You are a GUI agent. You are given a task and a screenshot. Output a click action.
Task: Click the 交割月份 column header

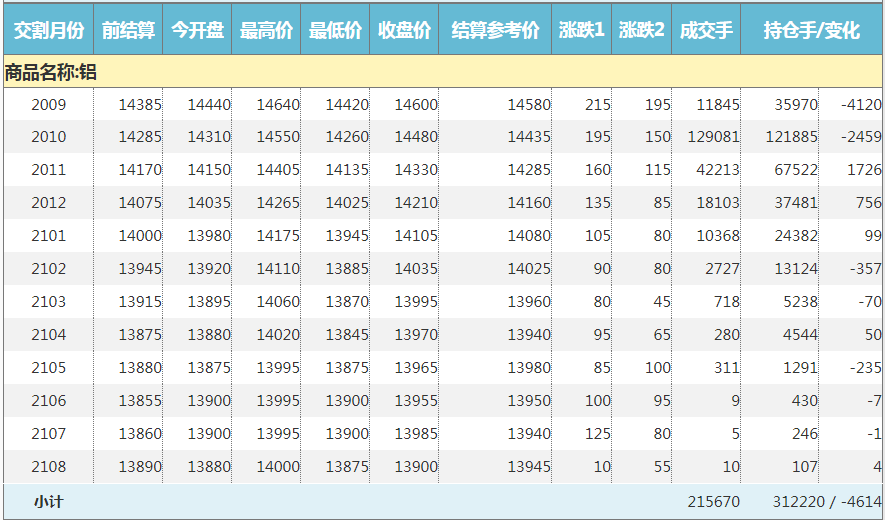[x=48, y=31]
